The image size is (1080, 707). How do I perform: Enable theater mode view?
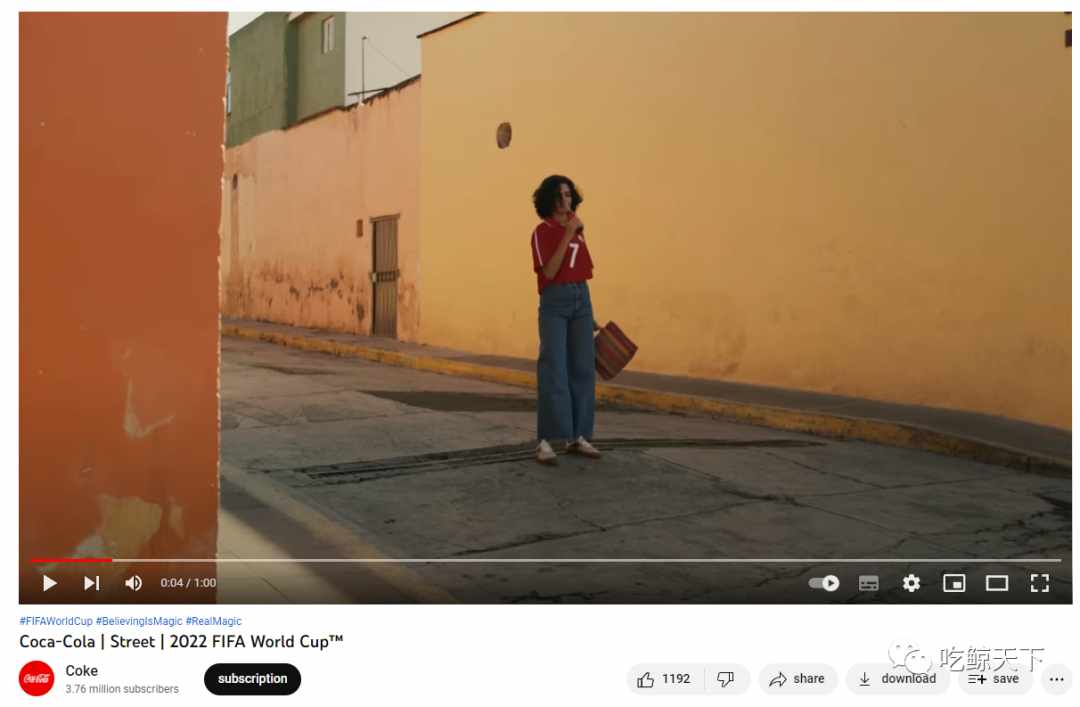pos(997,583)
